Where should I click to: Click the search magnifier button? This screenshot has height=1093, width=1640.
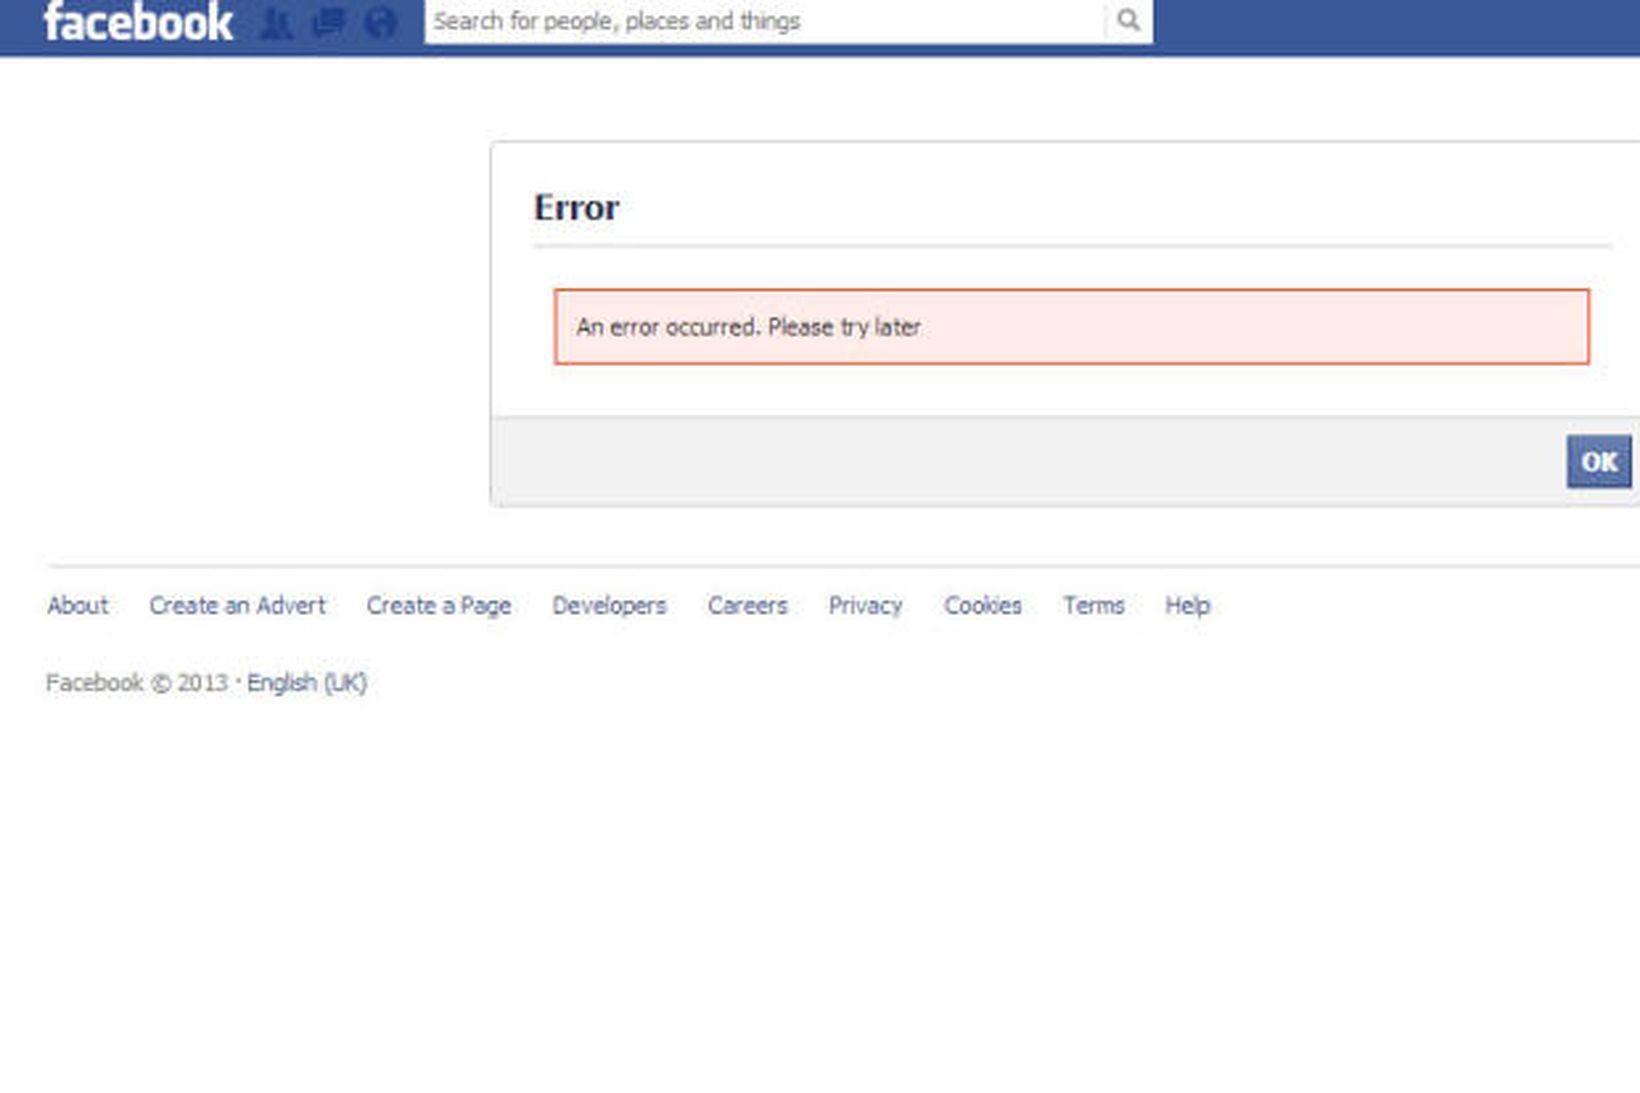pyautogui.click(x=1128, y=20)
